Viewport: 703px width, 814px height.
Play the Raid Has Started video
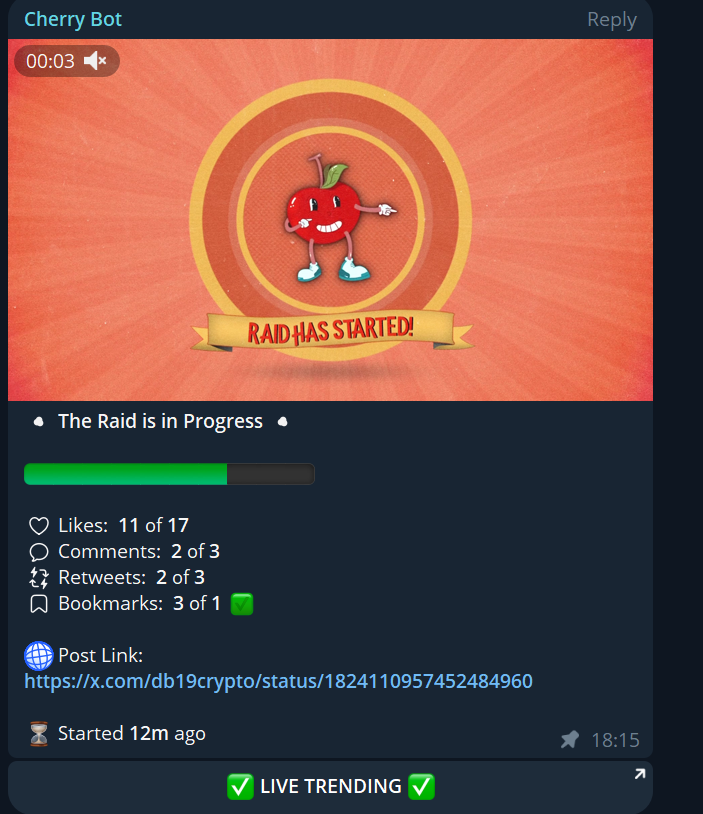[x=330, y=220]
